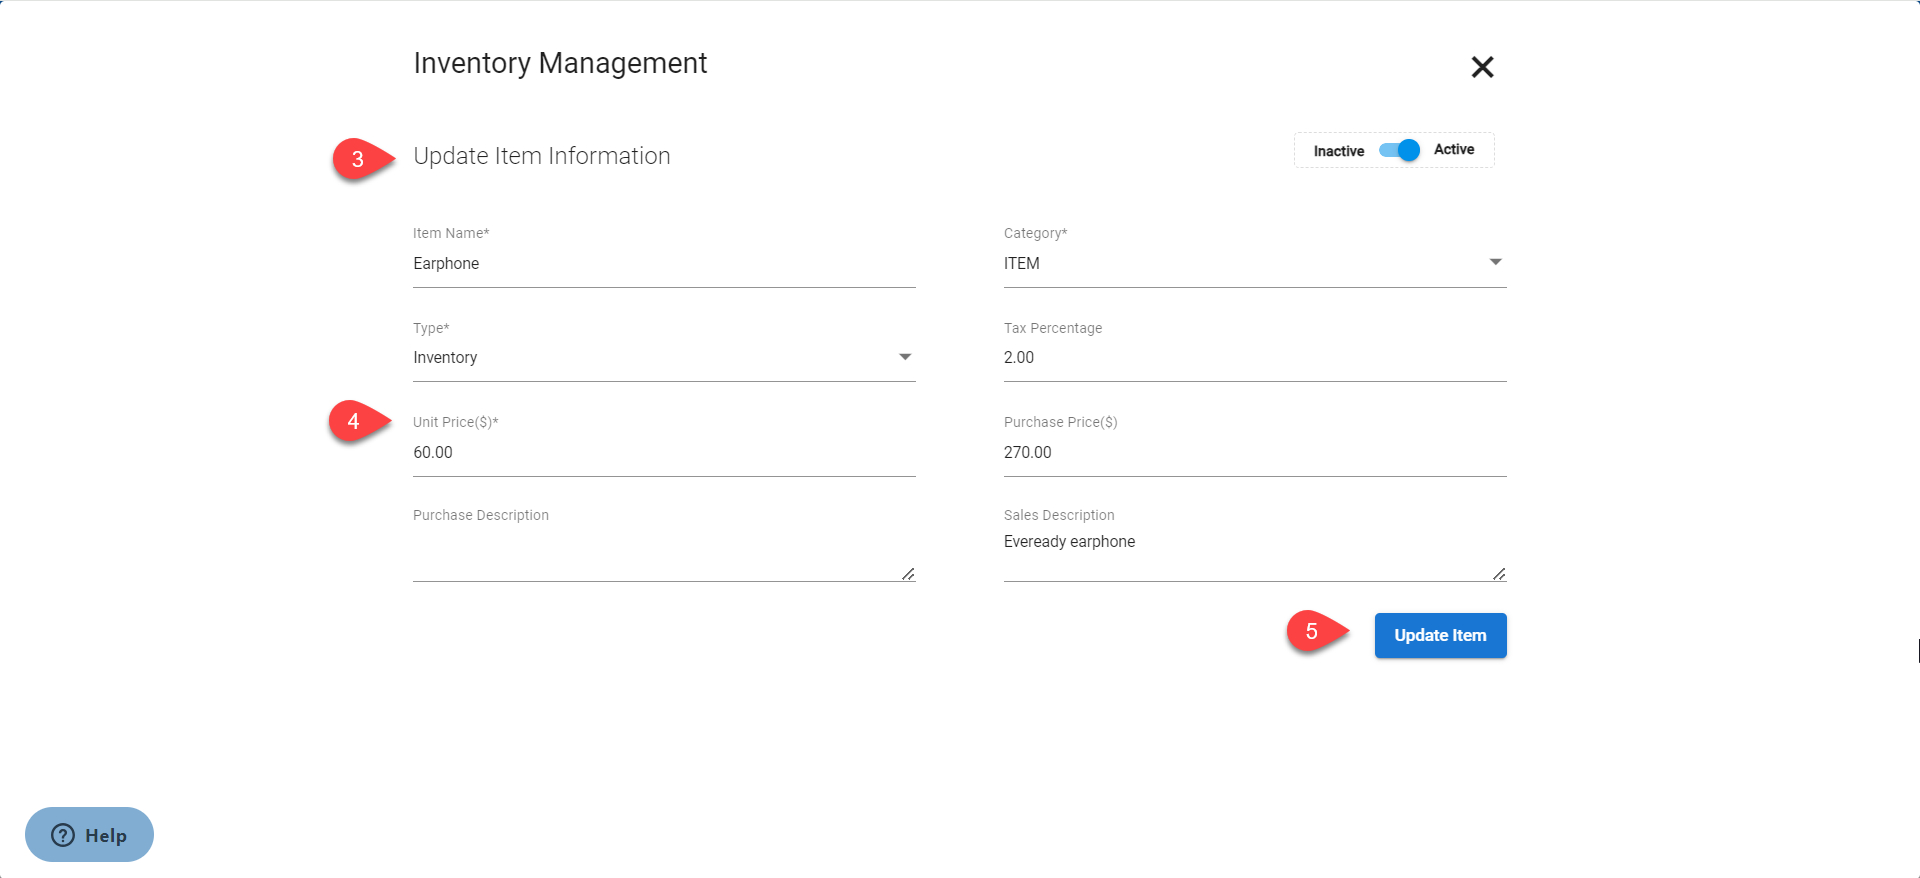Click the red step 5 marker

coord(1312,632)
